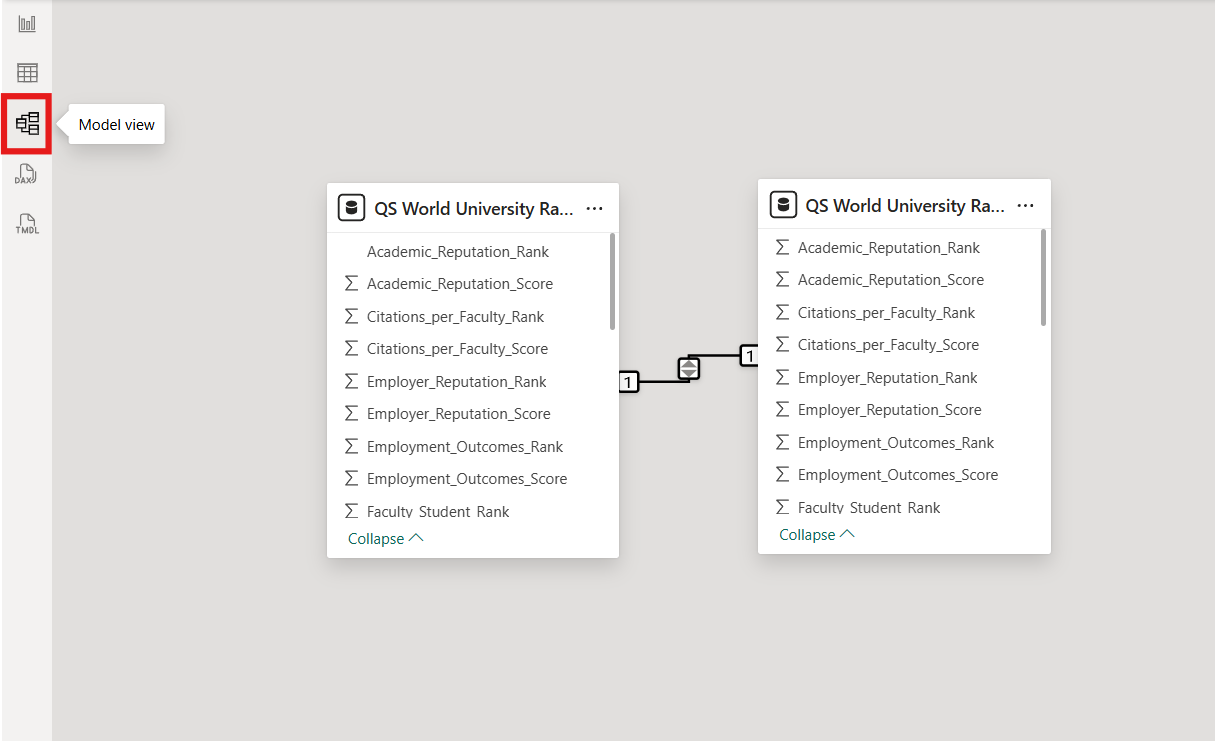Open the Table view

(x=25, y=72)
